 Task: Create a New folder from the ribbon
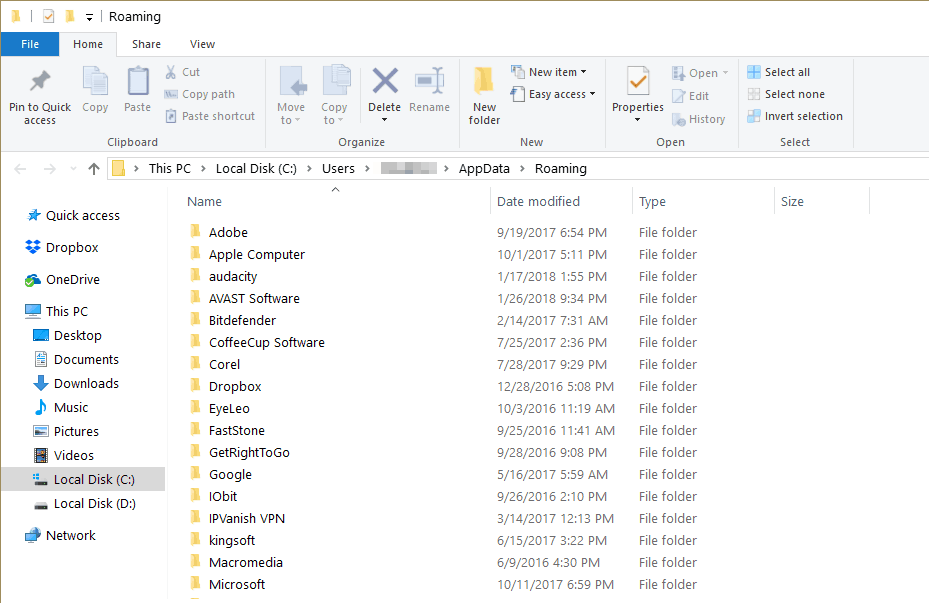click(484, 95)
